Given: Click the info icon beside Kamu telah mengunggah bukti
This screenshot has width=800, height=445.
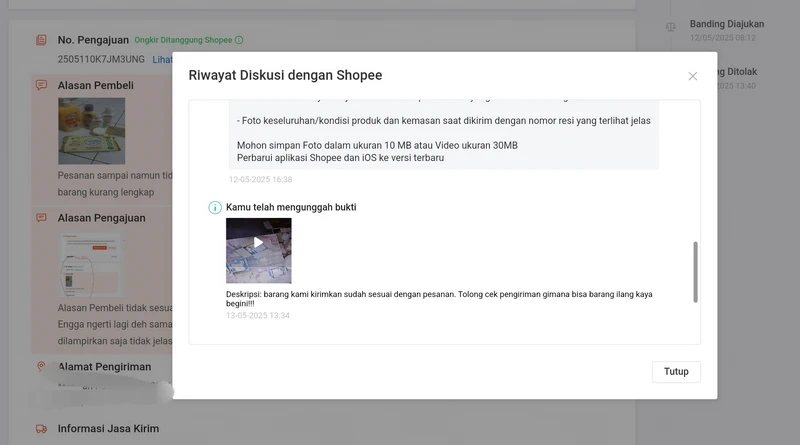Looking at the screenshot, I should (x=215, y=207).
